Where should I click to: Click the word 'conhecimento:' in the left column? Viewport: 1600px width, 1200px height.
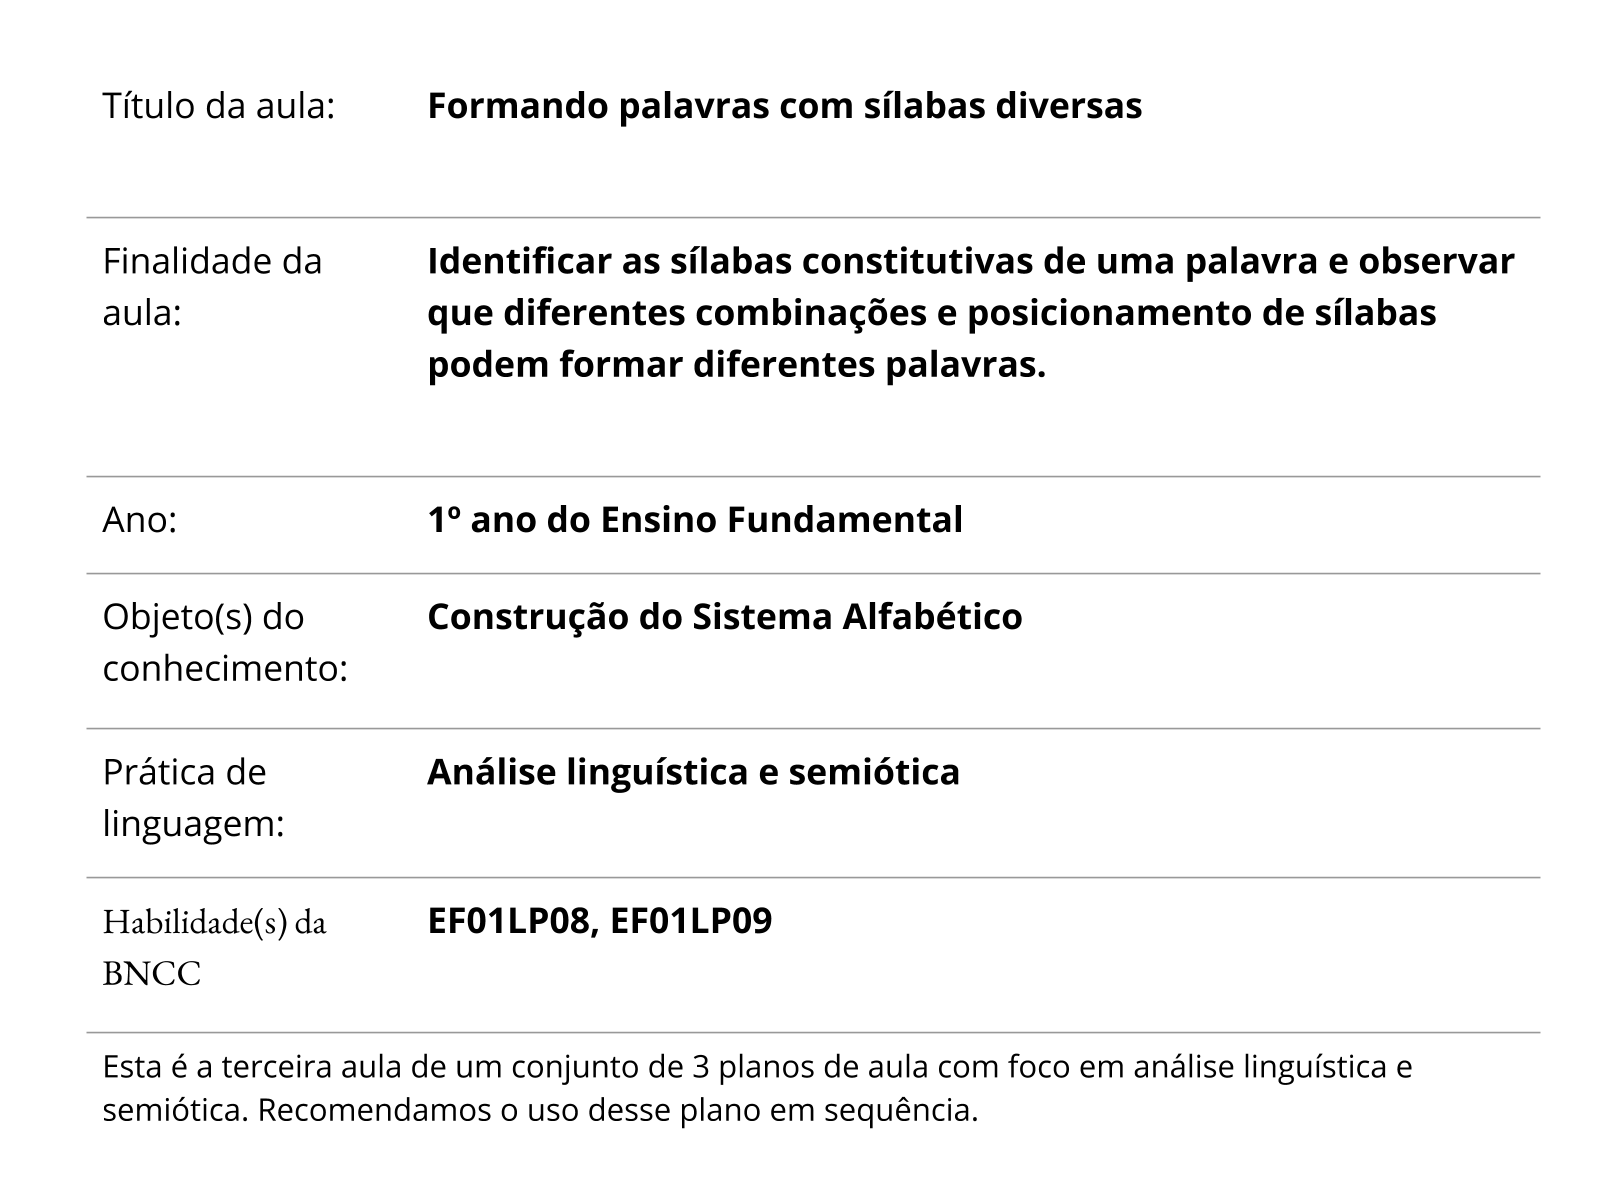tap(225, 668)
